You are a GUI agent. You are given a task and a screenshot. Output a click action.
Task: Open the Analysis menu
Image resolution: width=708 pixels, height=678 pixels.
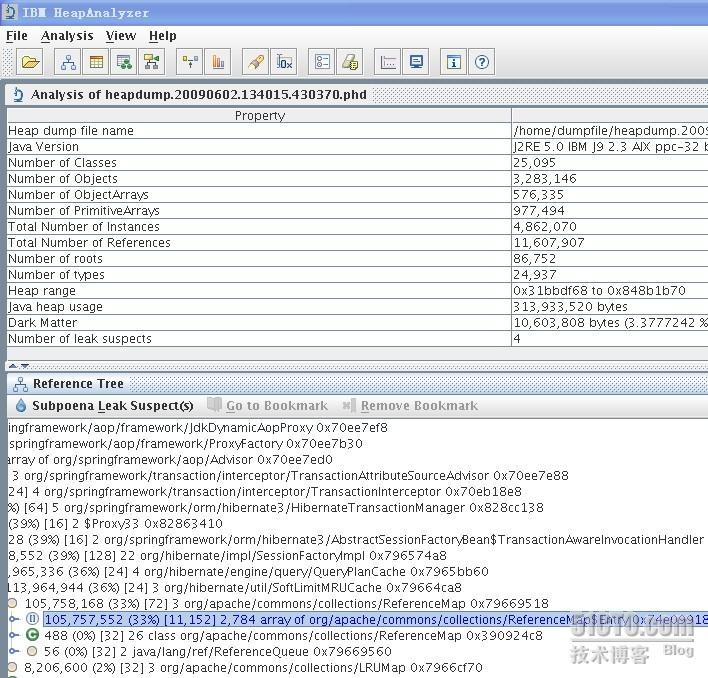[67, 36]
